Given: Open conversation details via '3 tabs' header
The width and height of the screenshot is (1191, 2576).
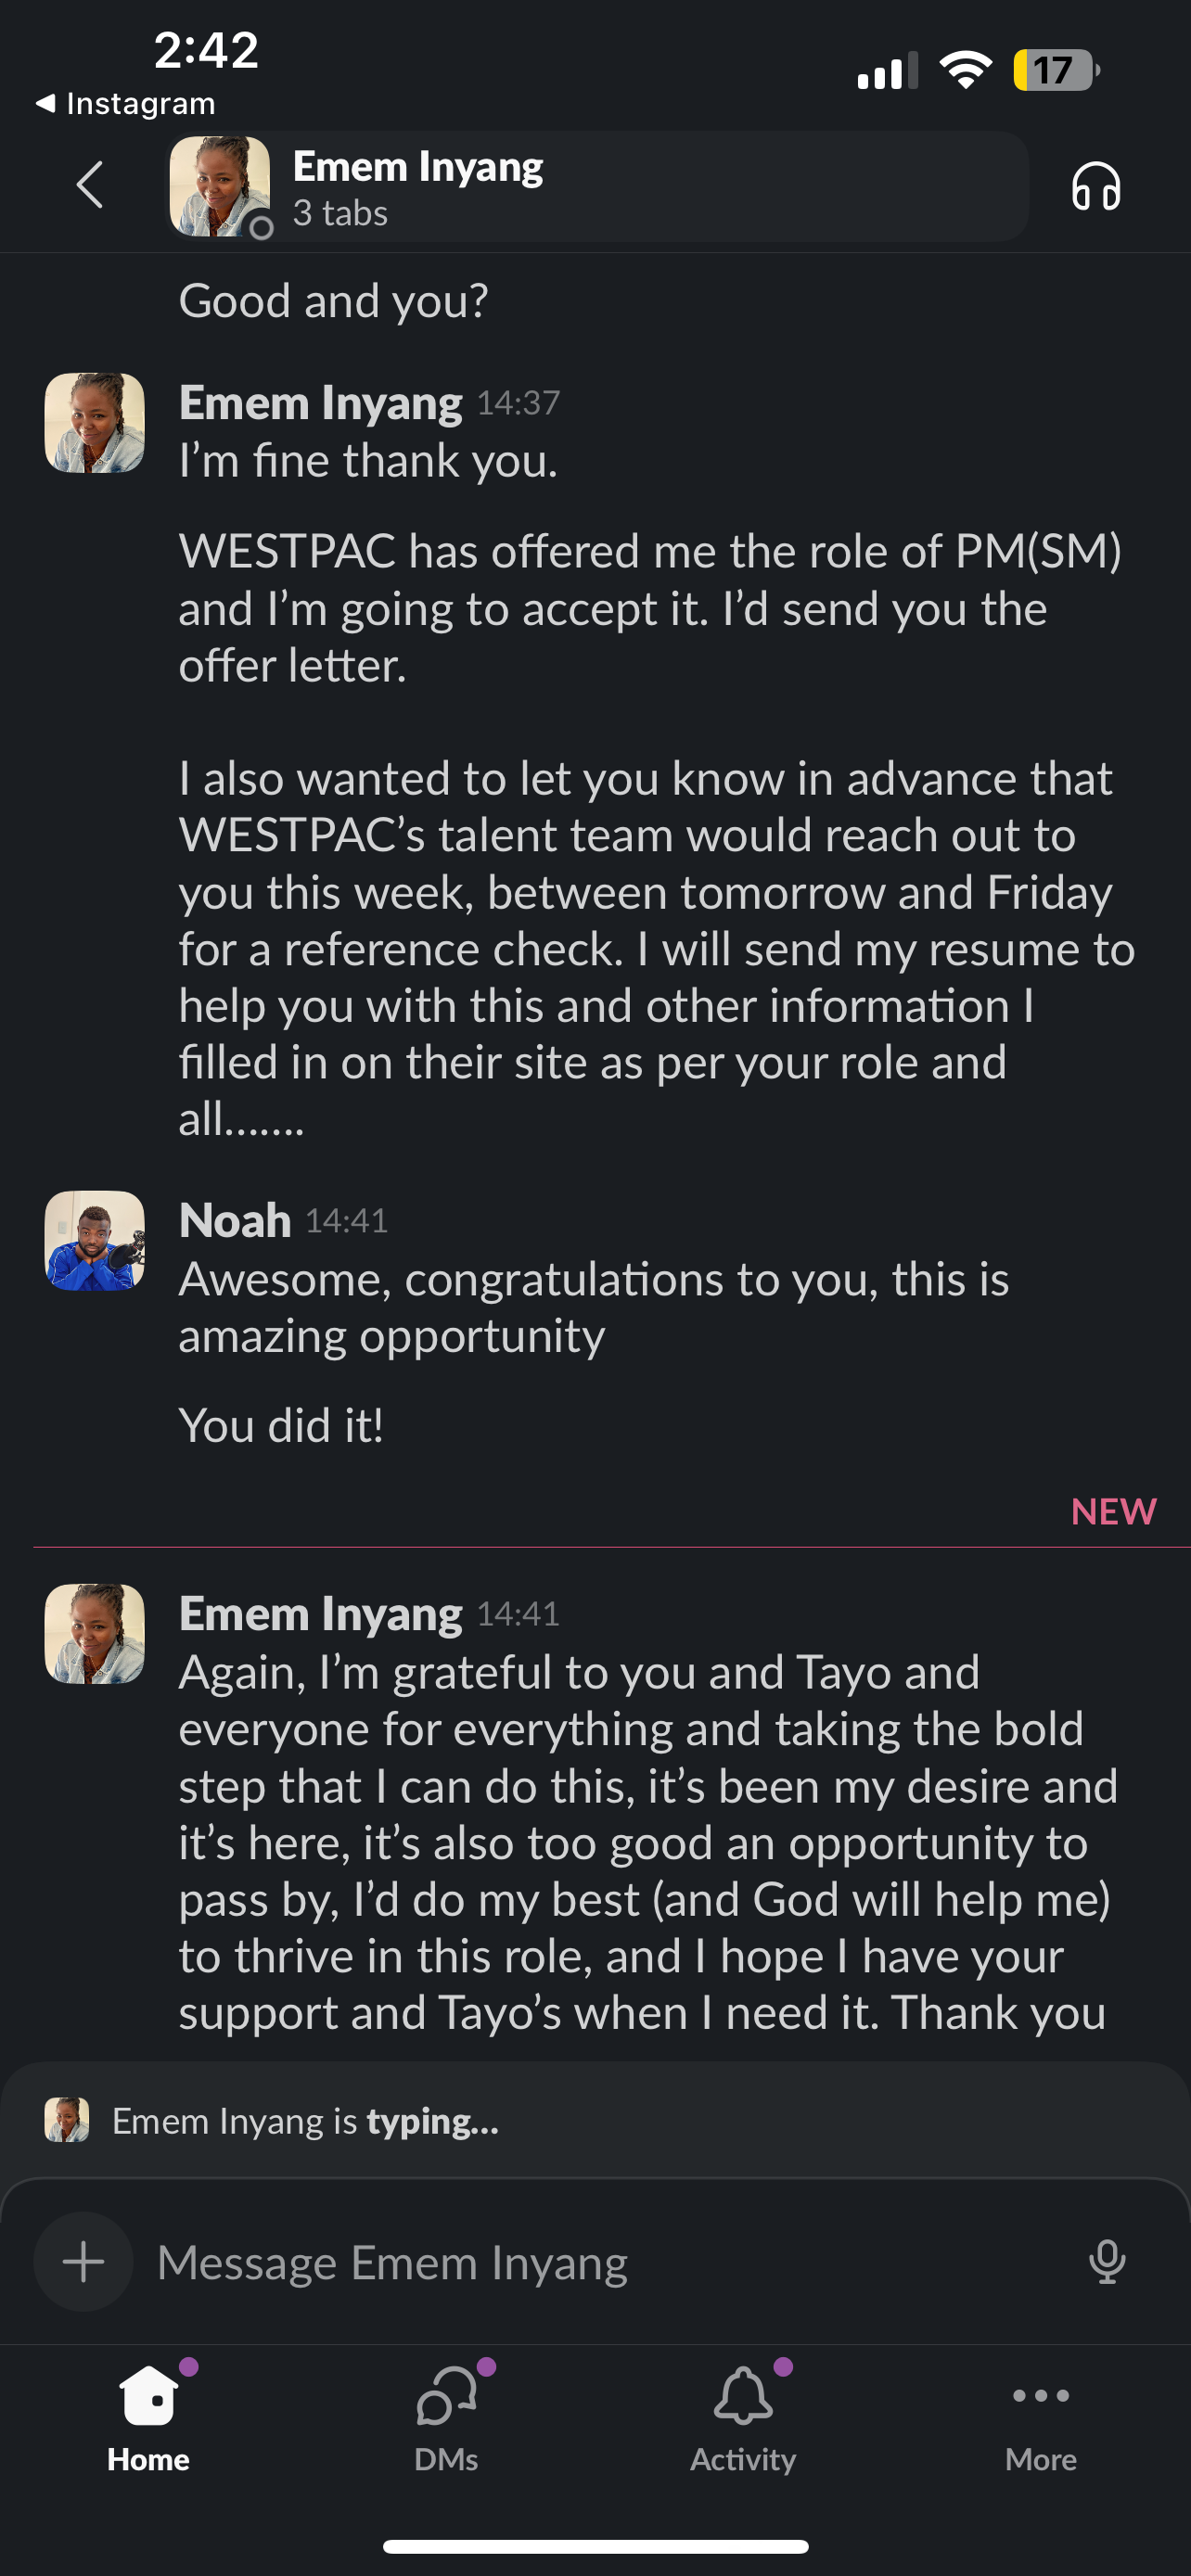Looking at the screenshot, I should 340,213.
